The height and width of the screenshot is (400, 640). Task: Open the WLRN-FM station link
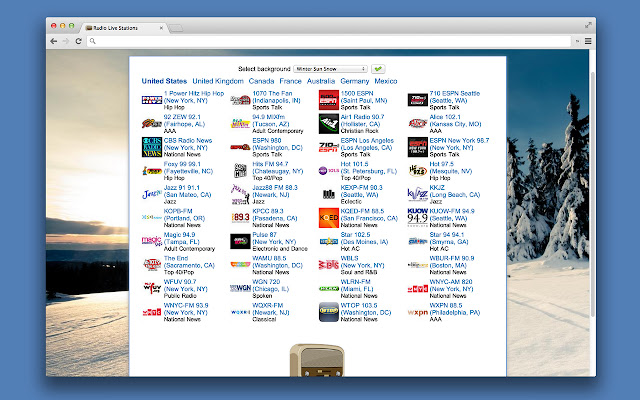click(357, 285)
